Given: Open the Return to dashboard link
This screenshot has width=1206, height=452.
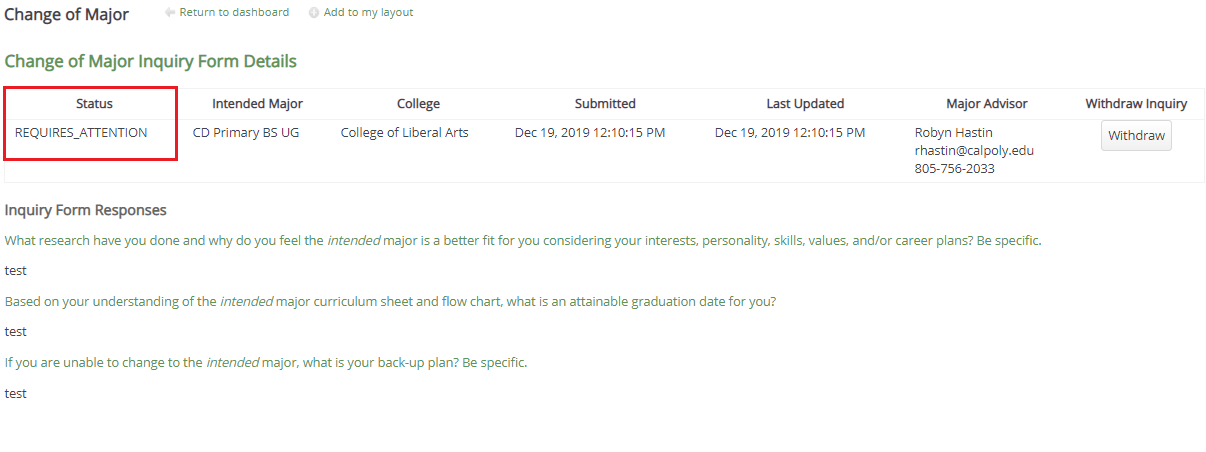Looking at the screenshot, I should pos(234,12).
